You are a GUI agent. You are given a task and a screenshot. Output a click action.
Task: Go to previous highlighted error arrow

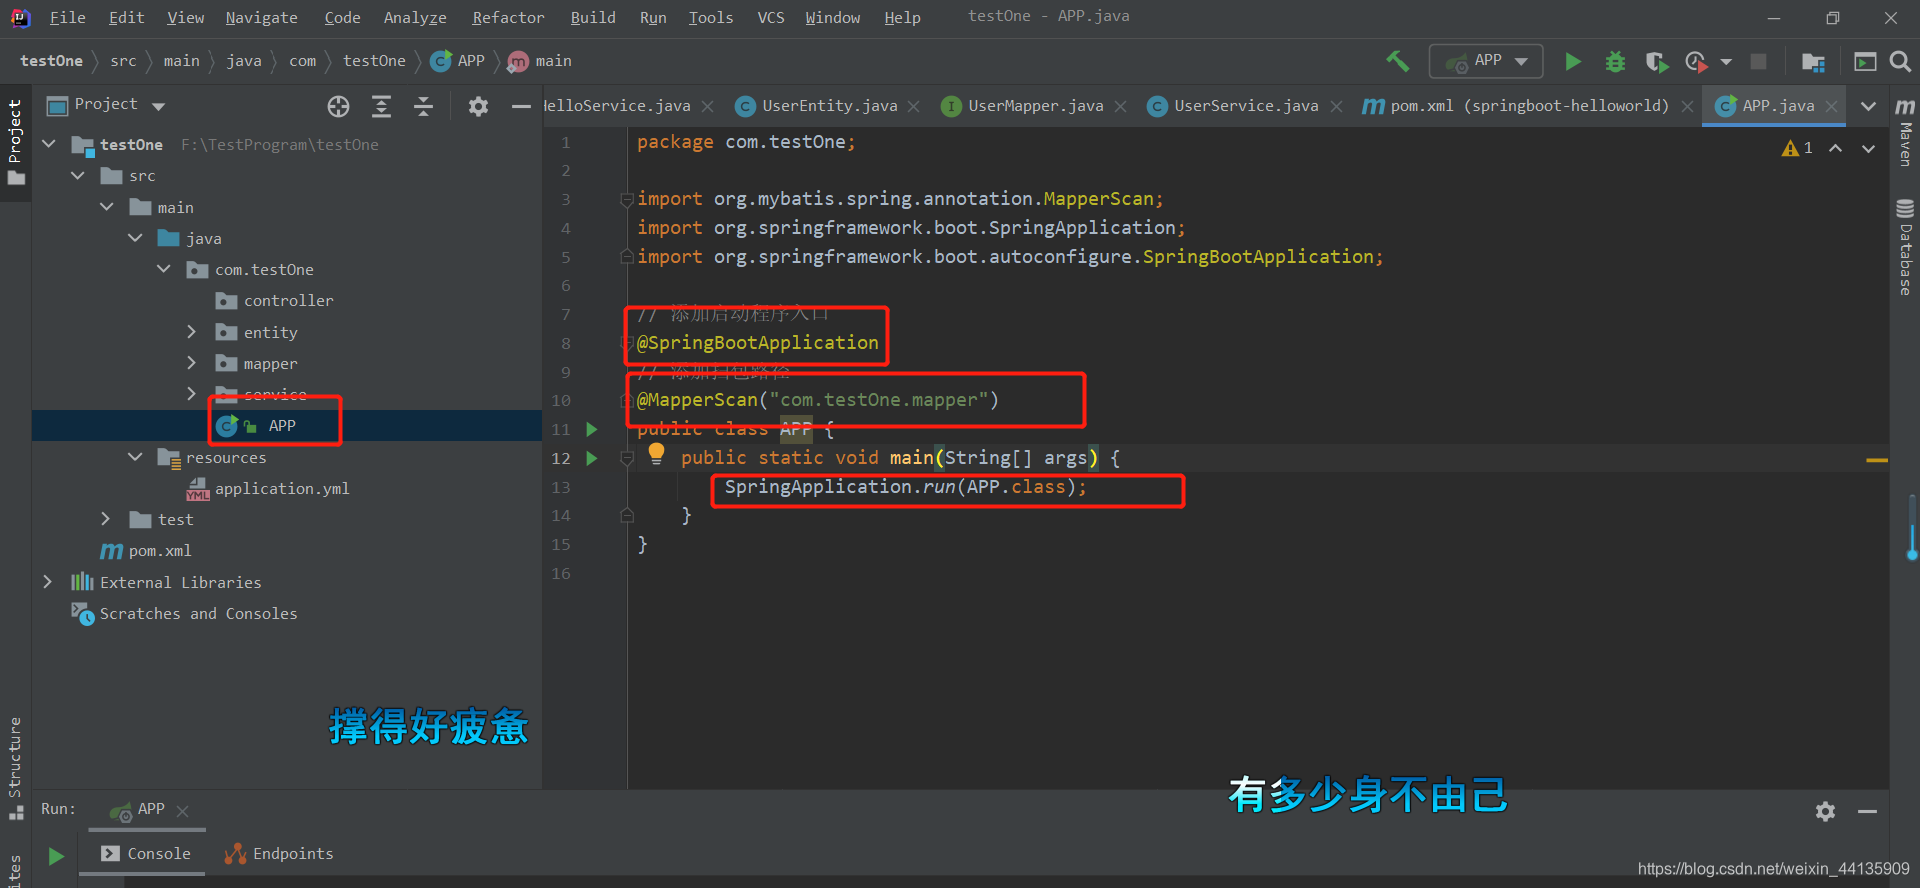click(x=1836, y=148)
